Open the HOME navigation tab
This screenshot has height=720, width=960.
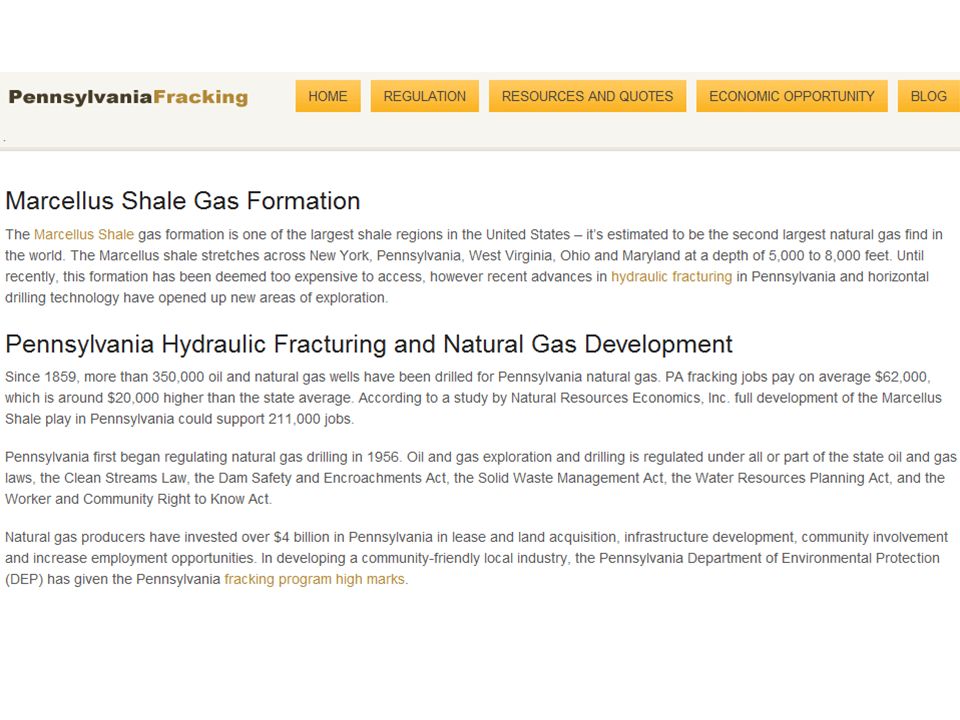[328, 96]
